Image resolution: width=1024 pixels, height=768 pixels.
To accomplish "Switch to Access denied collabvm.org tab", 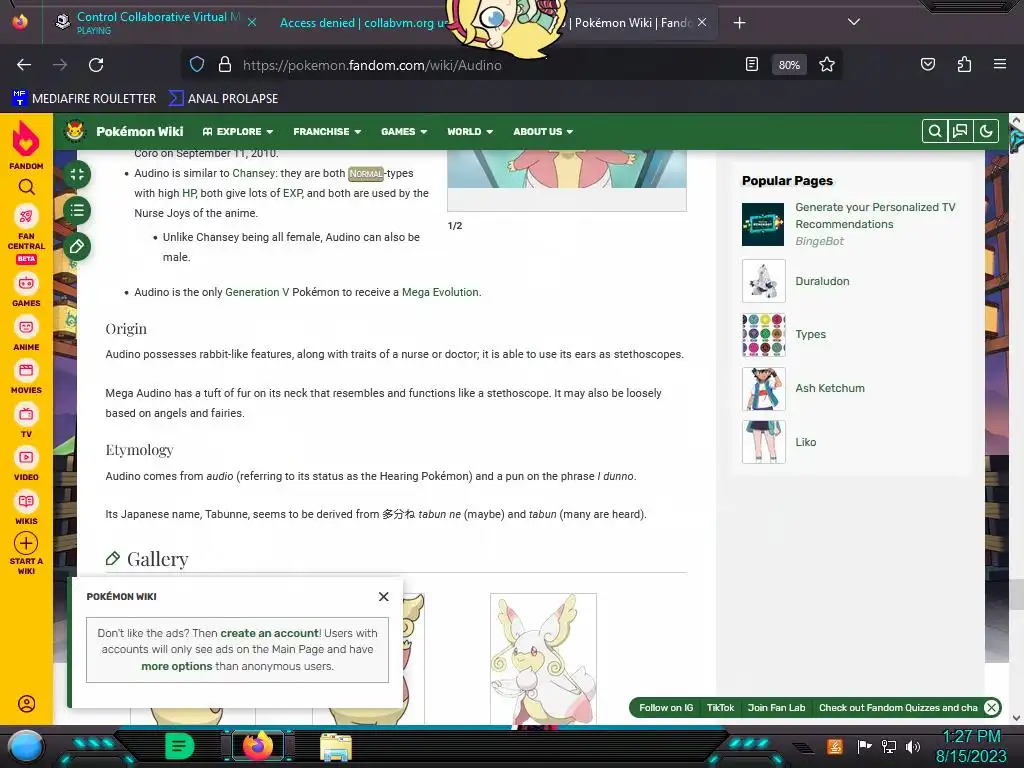I will (361, 23).
